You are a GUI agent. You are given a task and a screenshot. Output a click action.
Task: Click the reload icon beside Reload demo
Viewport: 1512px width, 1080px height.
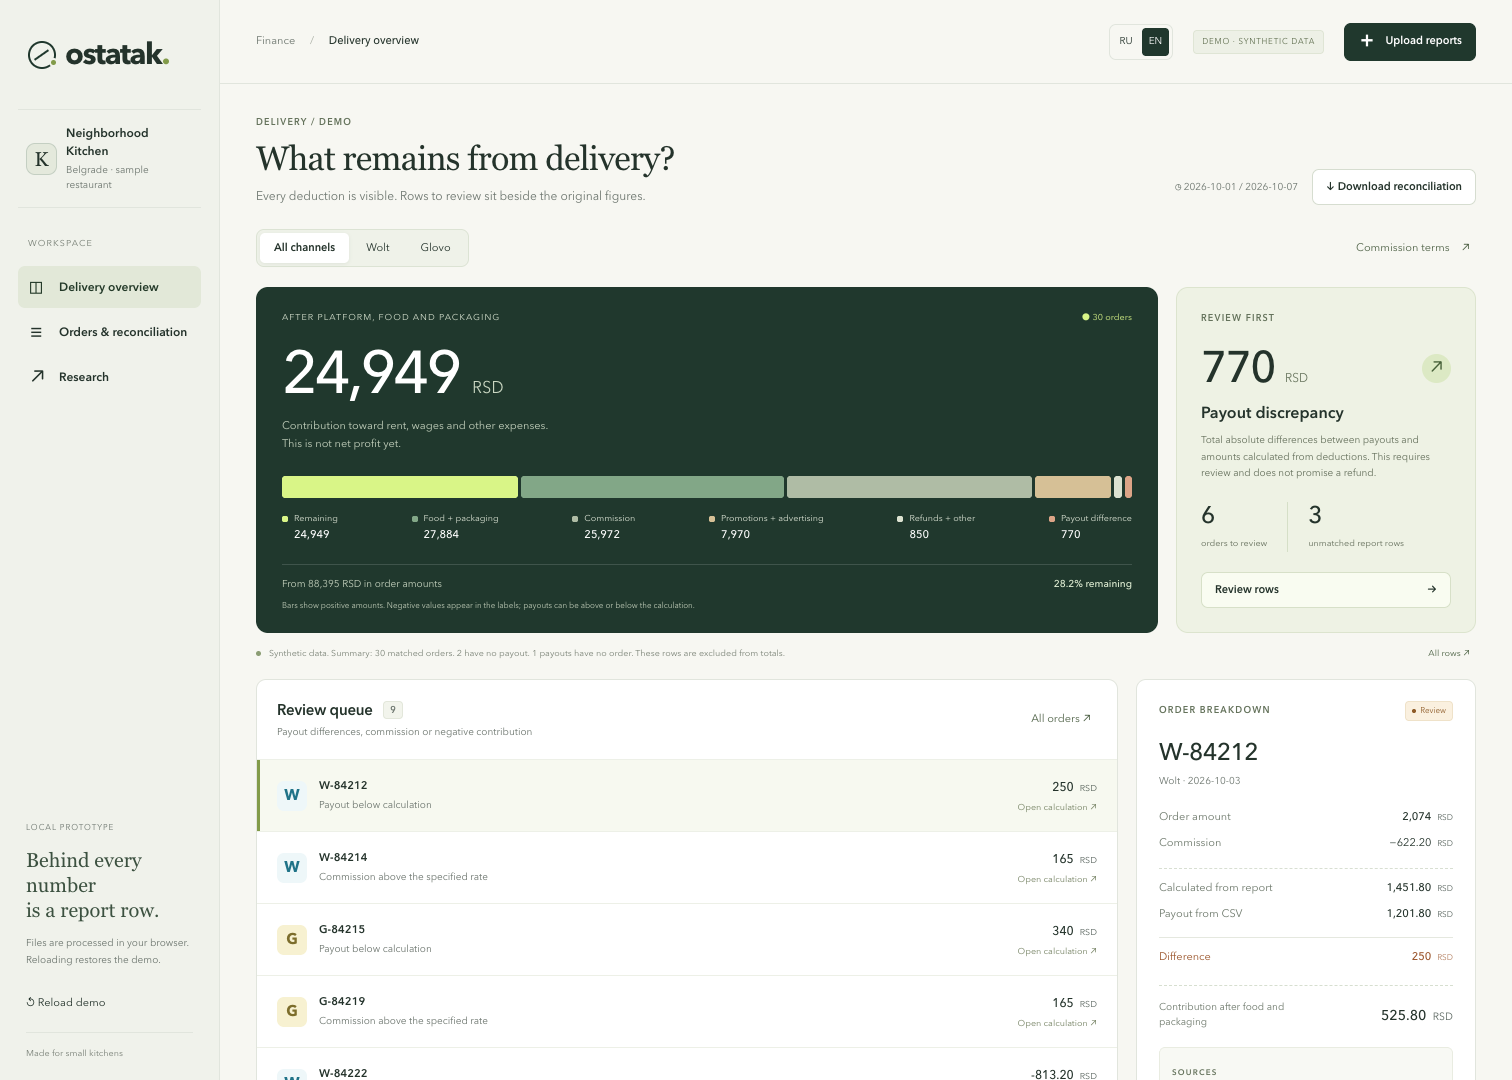(31, 1002)
